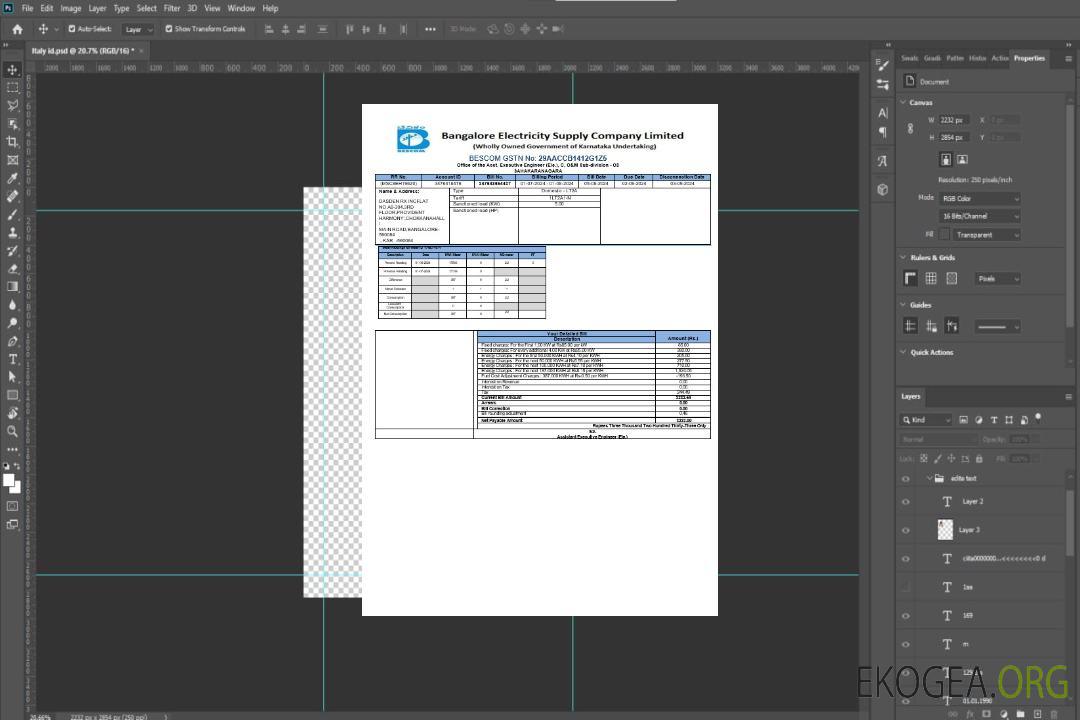Image resolution: width=1080 pixels, height=720 pixels.
Task: Open the Brush Settings panel icon
Action: 883,65
